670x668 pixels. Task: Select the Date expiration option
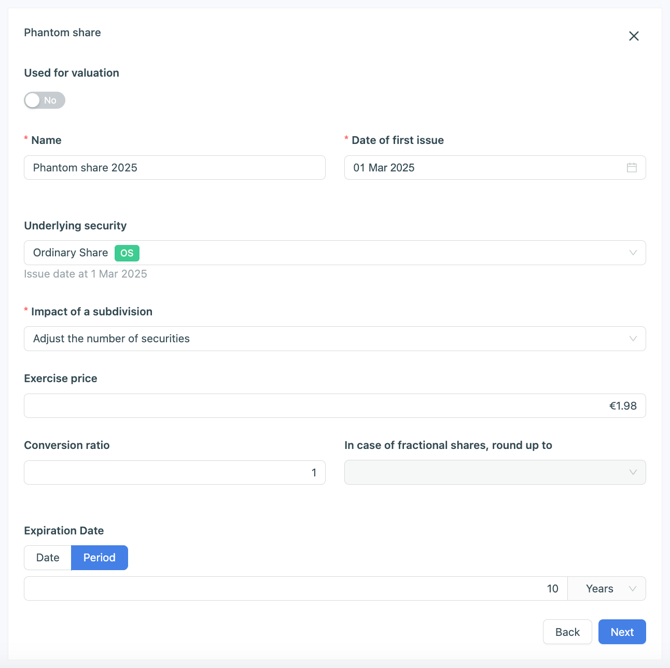coord(48,558)
